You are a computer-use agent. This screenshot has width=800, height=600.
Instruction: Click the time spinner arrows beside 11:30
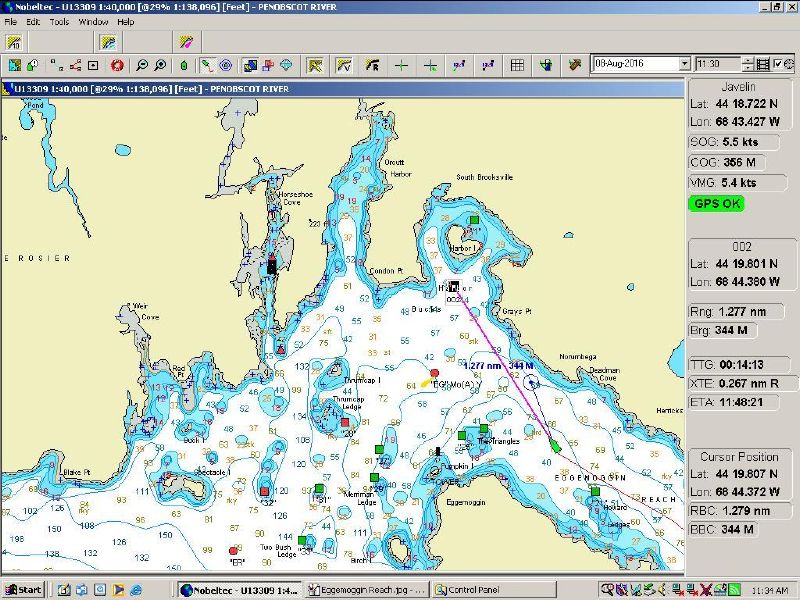click(747, 64)
